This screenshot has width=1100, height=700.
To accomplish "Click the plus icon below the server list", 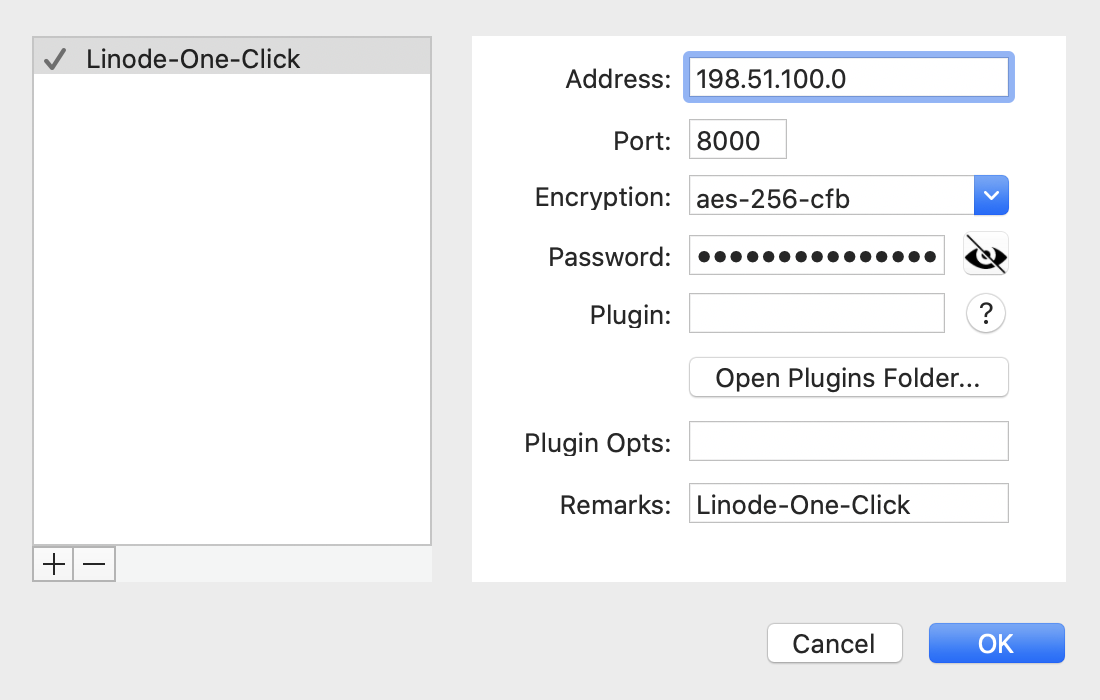I will pyautogui.click(x=52, y=564).
